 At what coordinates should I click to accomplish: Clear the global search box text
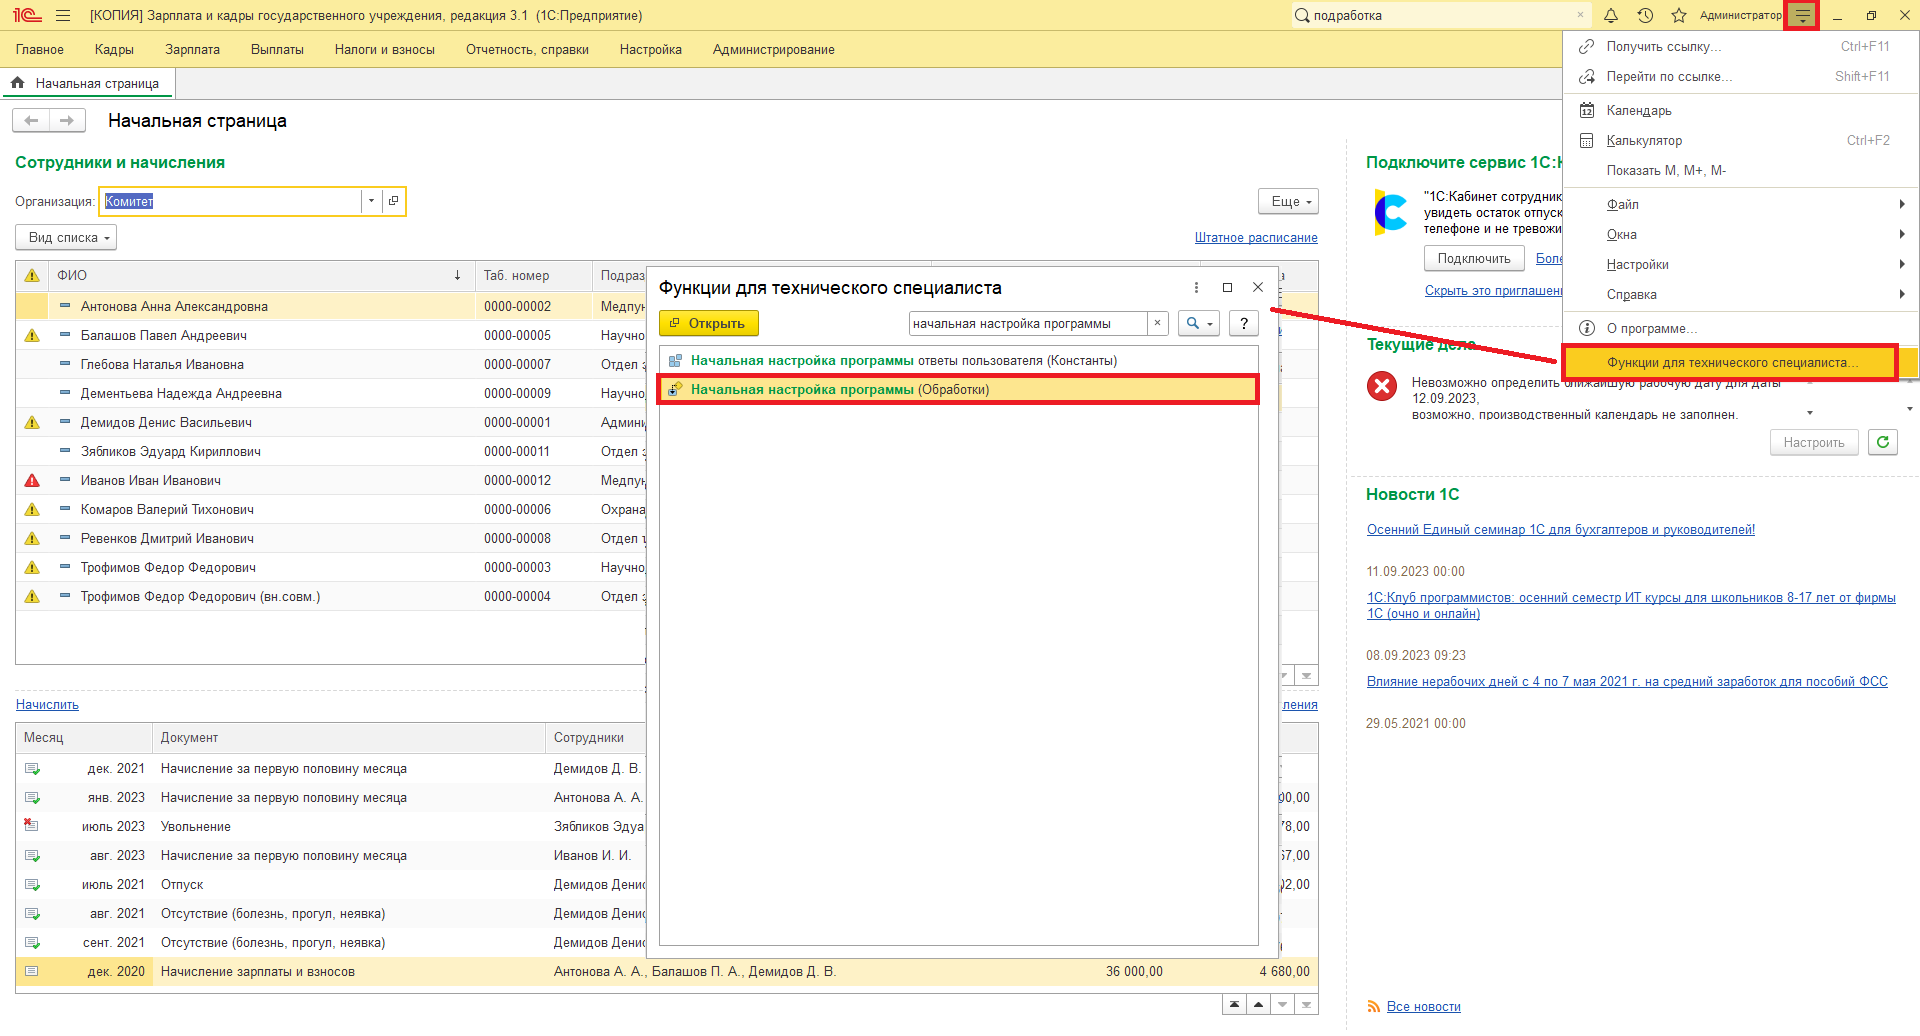tap(1580, 15)
